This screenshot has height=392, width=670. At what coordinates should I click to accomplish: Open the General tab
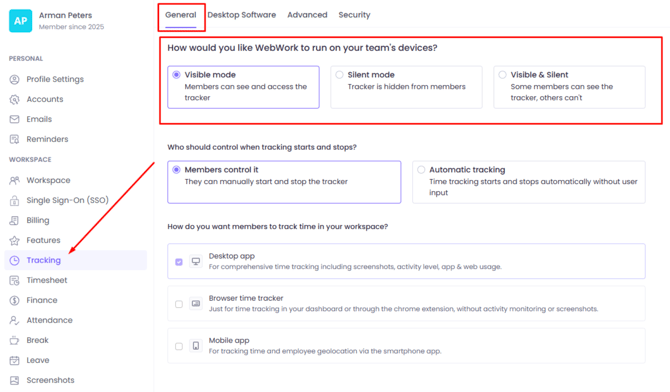[181, 15]
